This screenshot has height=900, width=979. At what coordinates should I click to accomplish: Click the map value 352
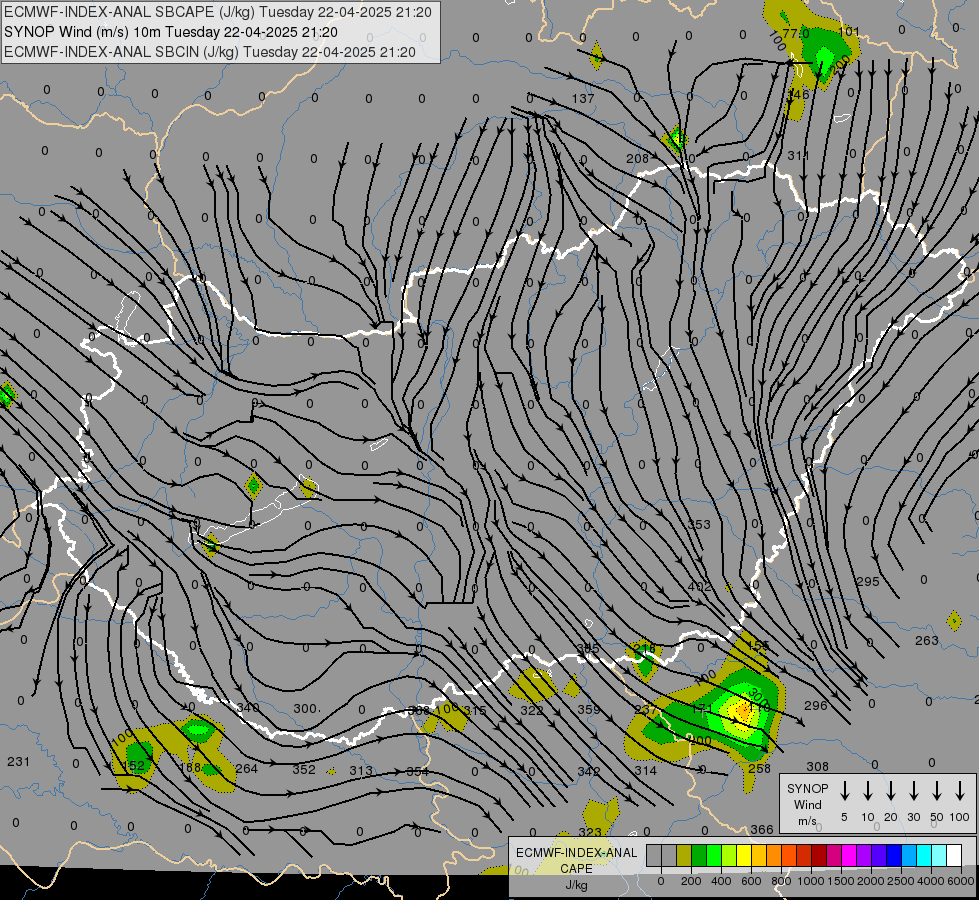pyautogui.click(x=304, y=769)
